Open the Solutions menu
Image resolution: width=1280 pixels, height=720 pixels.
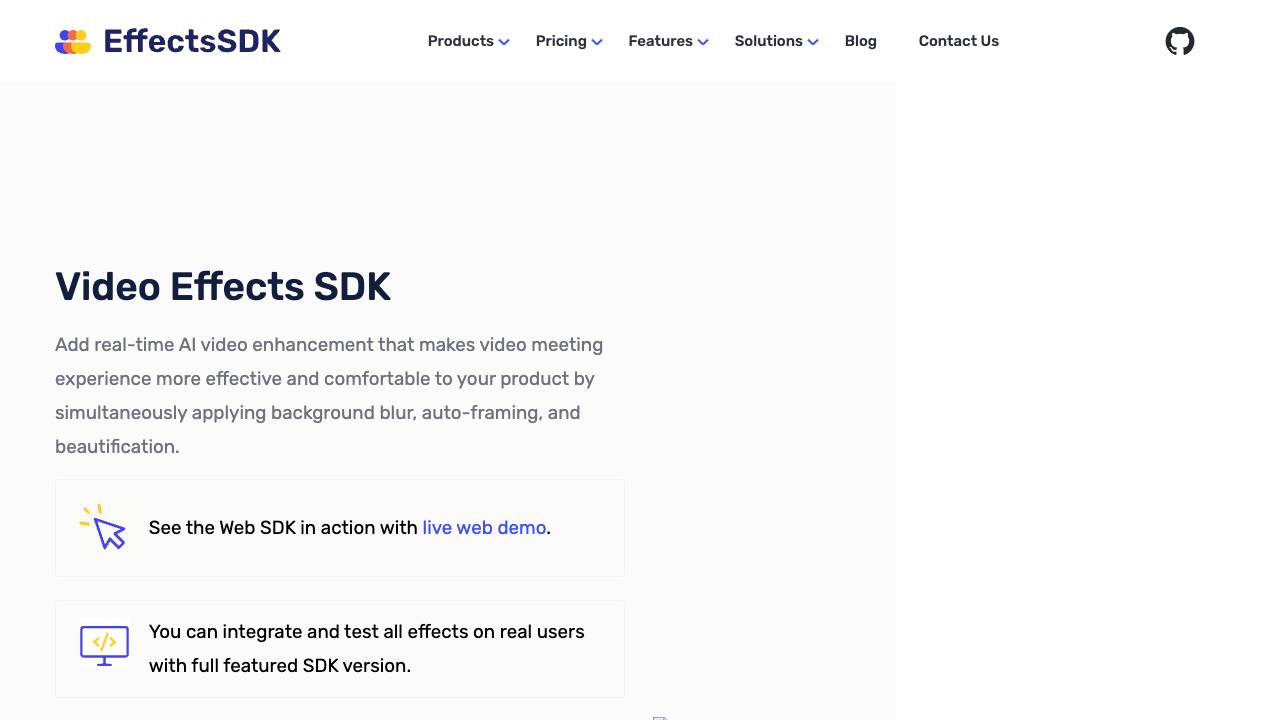(x=769, y=41)
